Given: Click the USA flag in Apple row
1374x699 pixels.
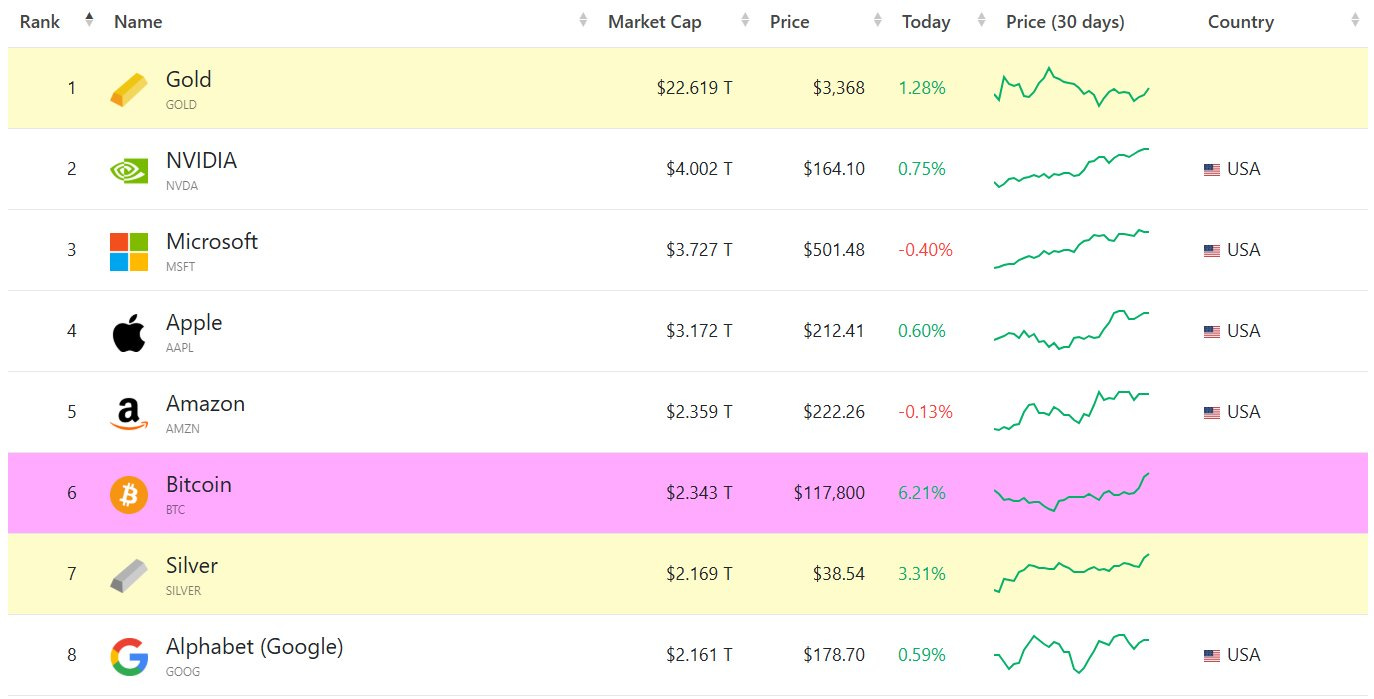Looking at the screenshot, I should coord(1211,332).
